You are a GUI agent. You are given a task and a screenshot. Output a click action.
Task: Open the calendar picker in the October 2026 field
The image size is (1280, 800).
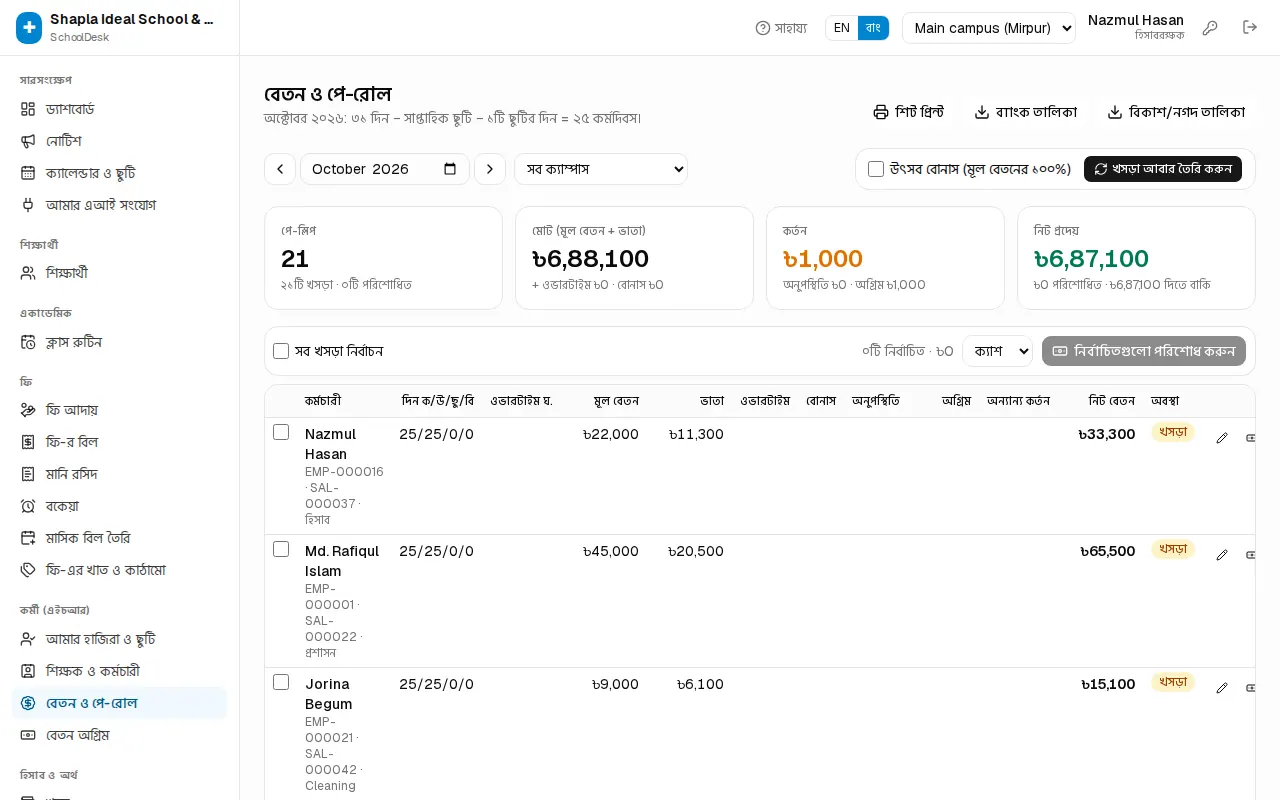[x=450, y=169]
